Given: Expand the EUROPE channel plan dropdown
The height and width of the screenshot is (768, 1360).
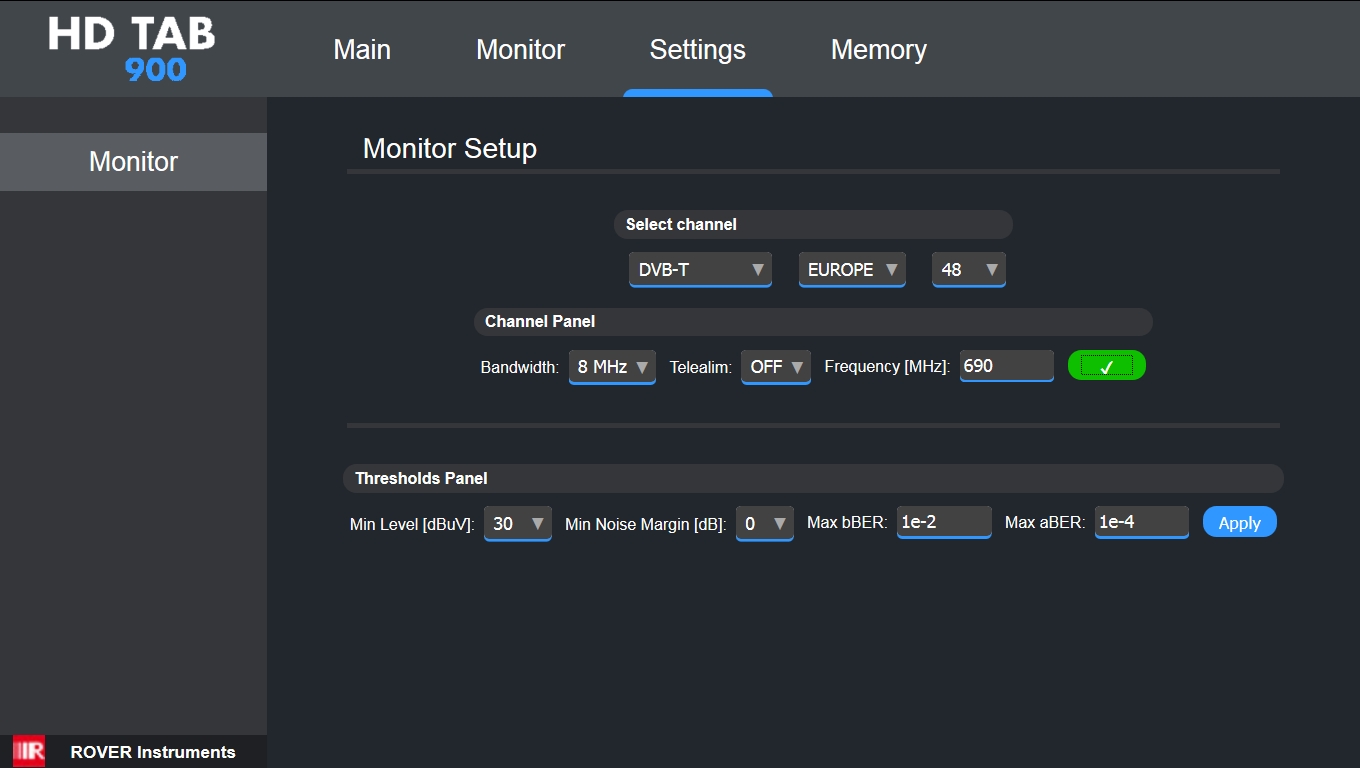Looking at the screenshot, I should click(852, 270).
